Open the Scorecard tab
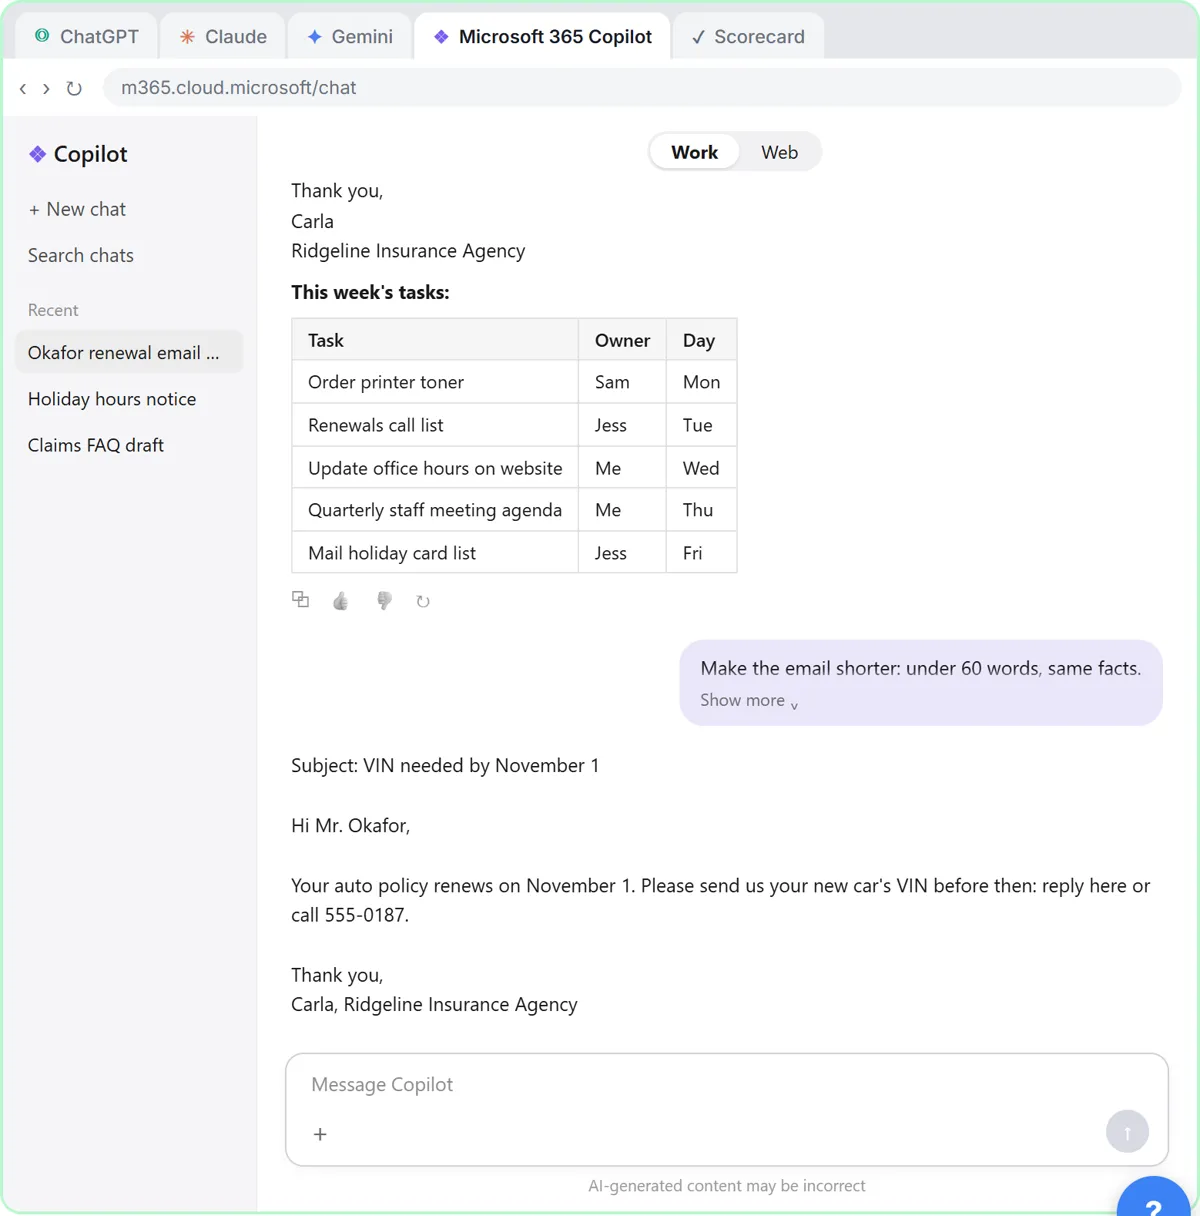Screen dimensions: 1200x1216 coord(748,36)
